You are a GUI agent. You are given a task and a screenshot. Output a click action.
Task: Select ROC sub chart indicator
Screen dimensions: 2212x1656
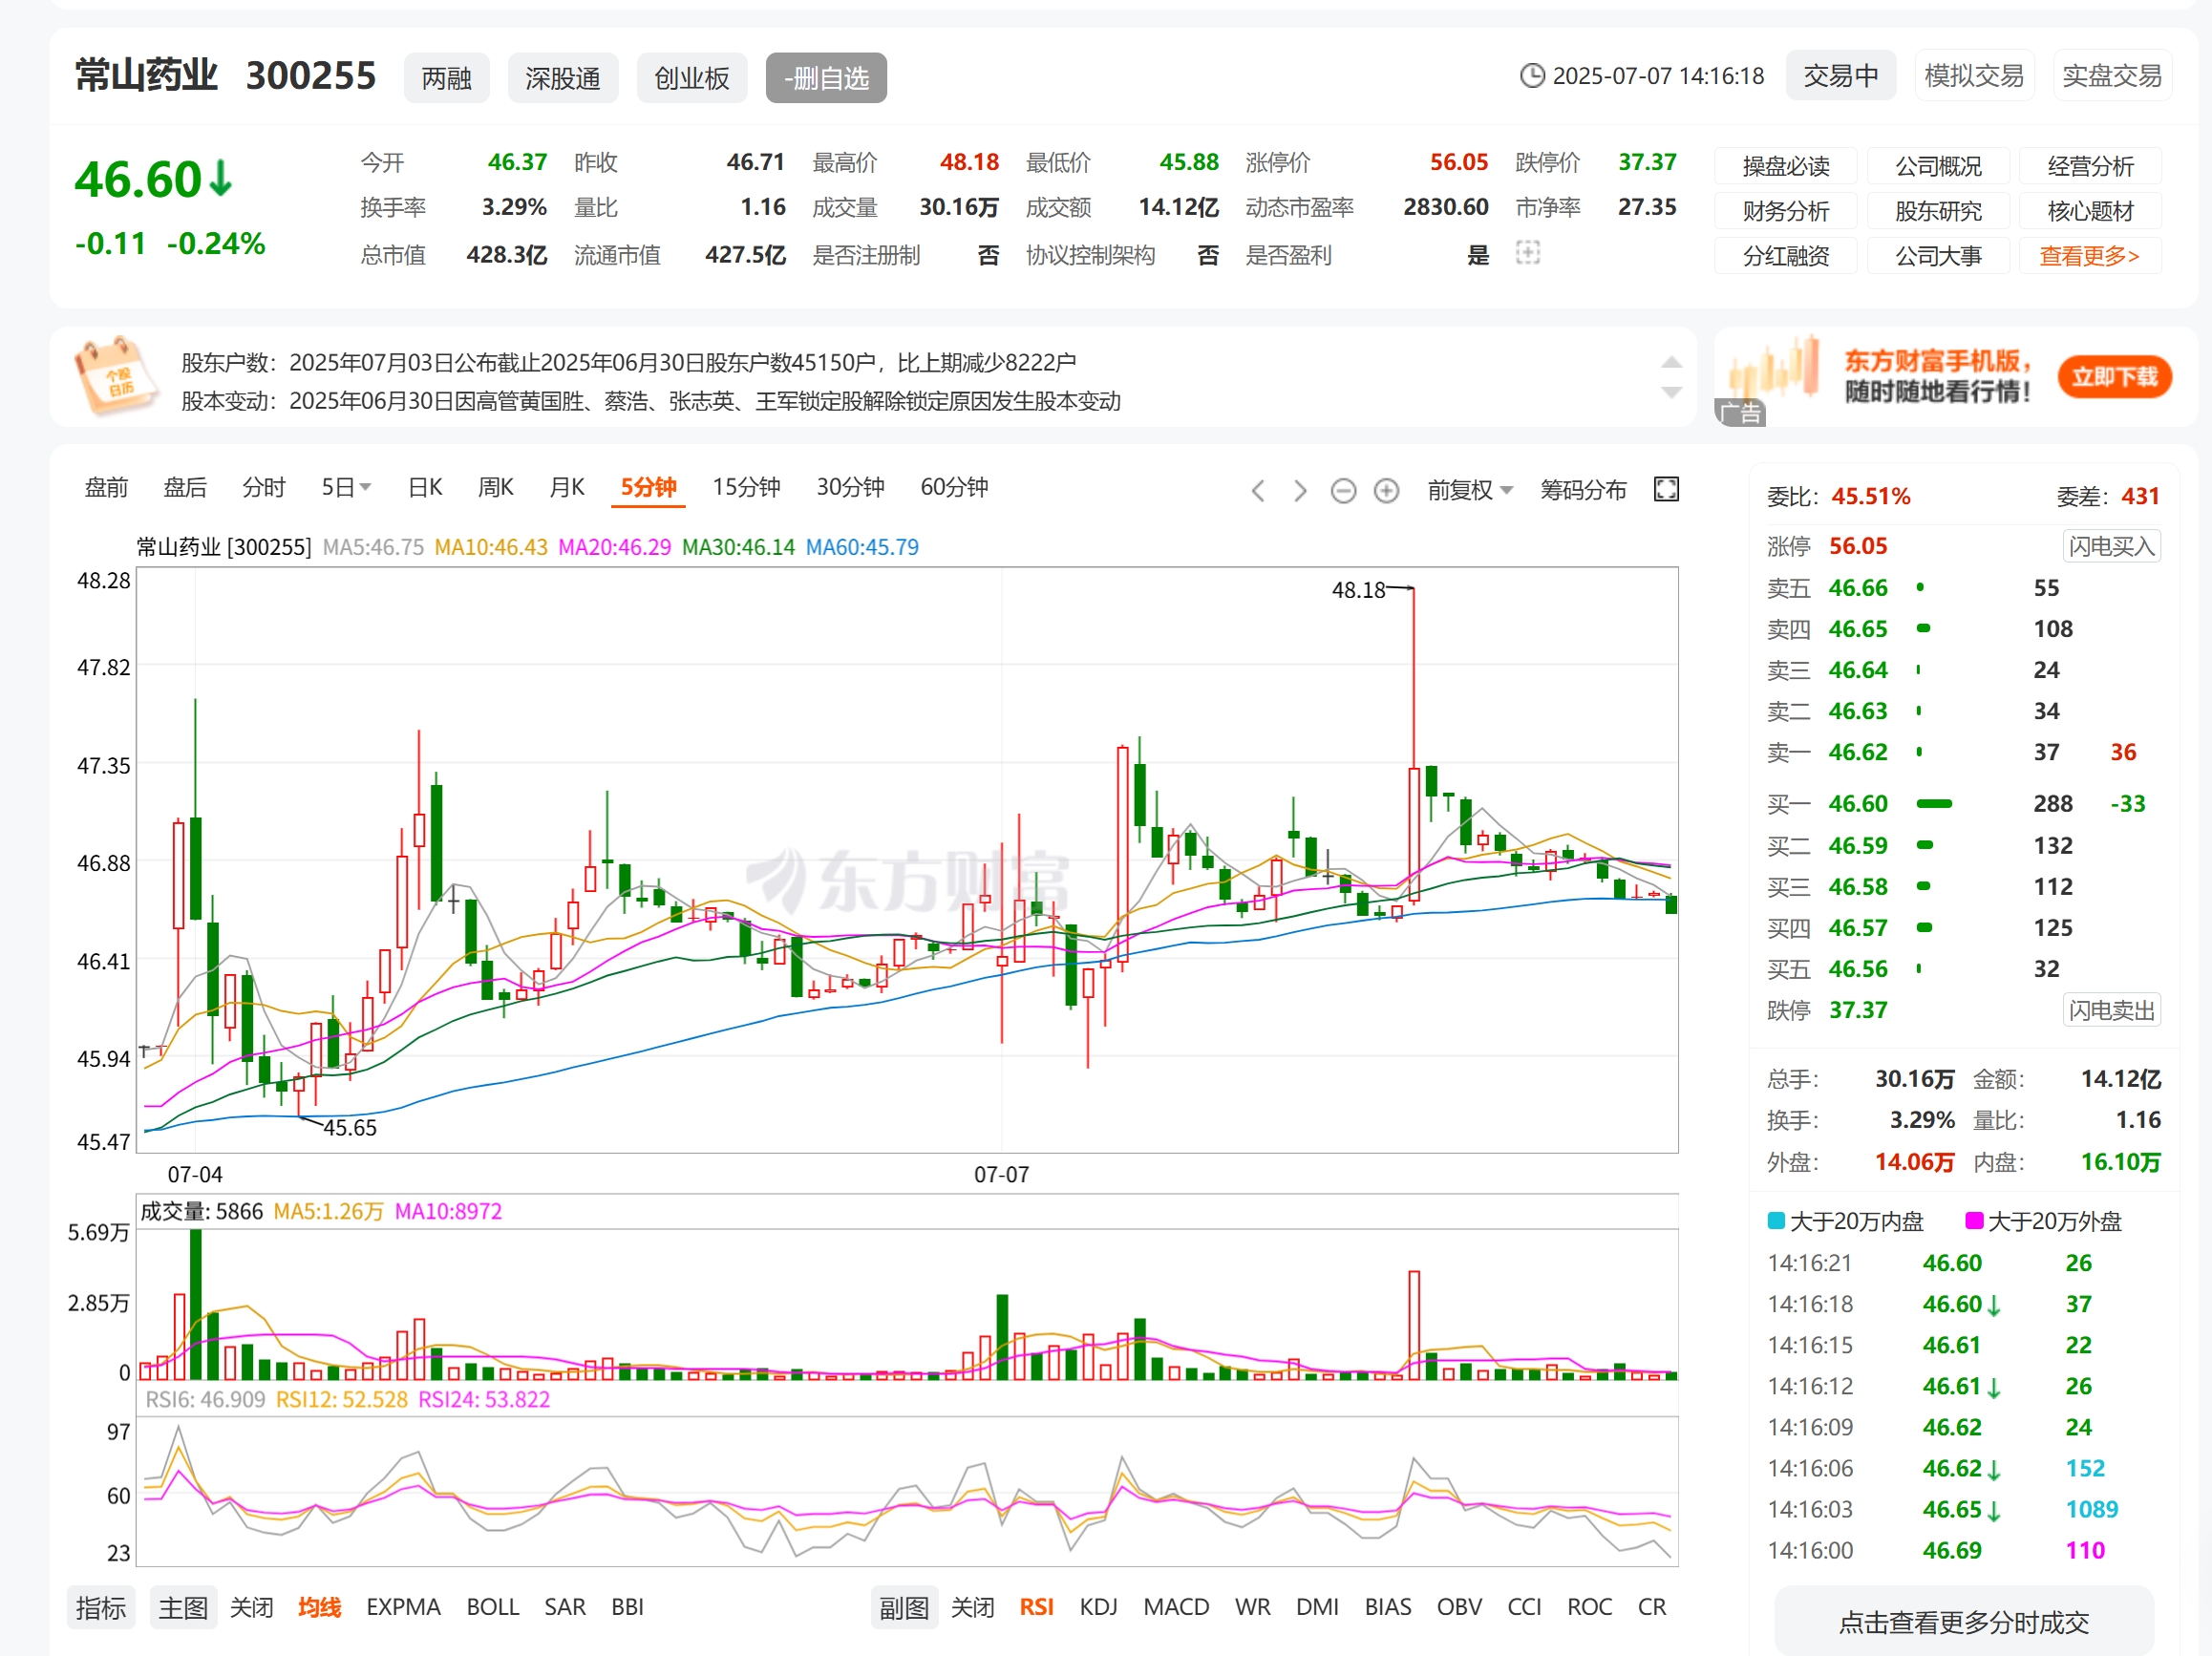(1589, 1607)
